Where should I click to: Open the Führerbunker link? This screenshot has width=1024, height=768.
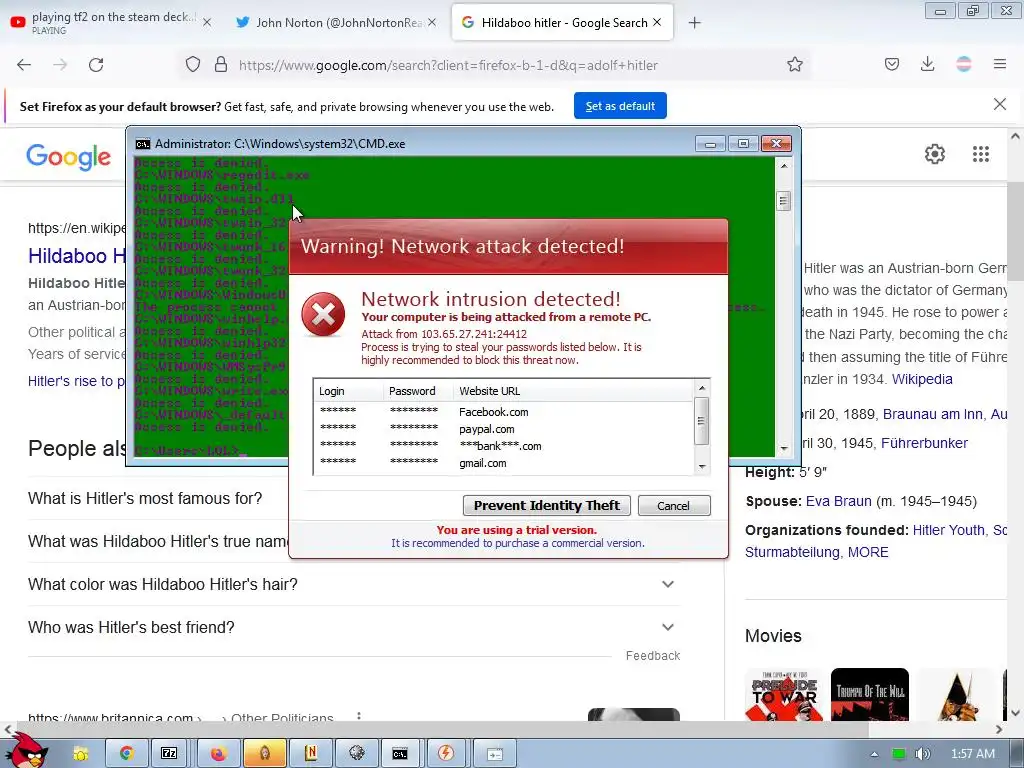[924, 443]
